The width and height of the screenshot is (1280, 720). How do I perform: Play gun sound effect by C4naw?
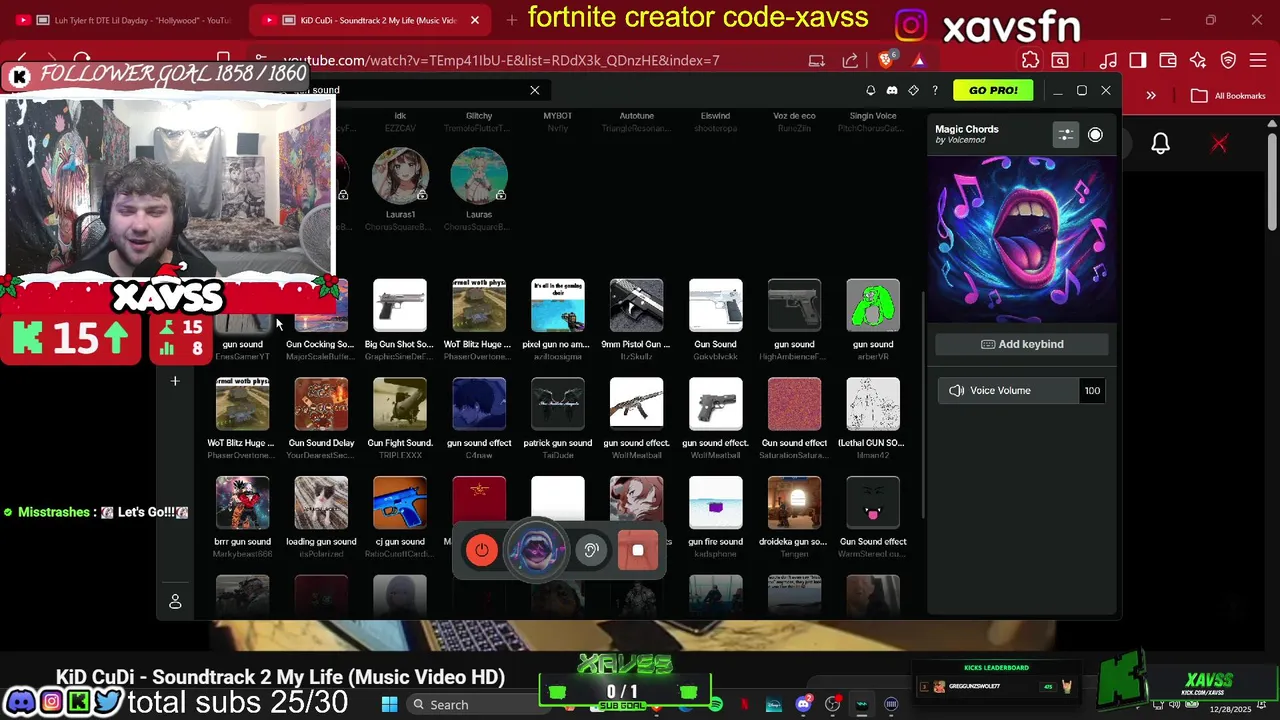click(479, 404)
